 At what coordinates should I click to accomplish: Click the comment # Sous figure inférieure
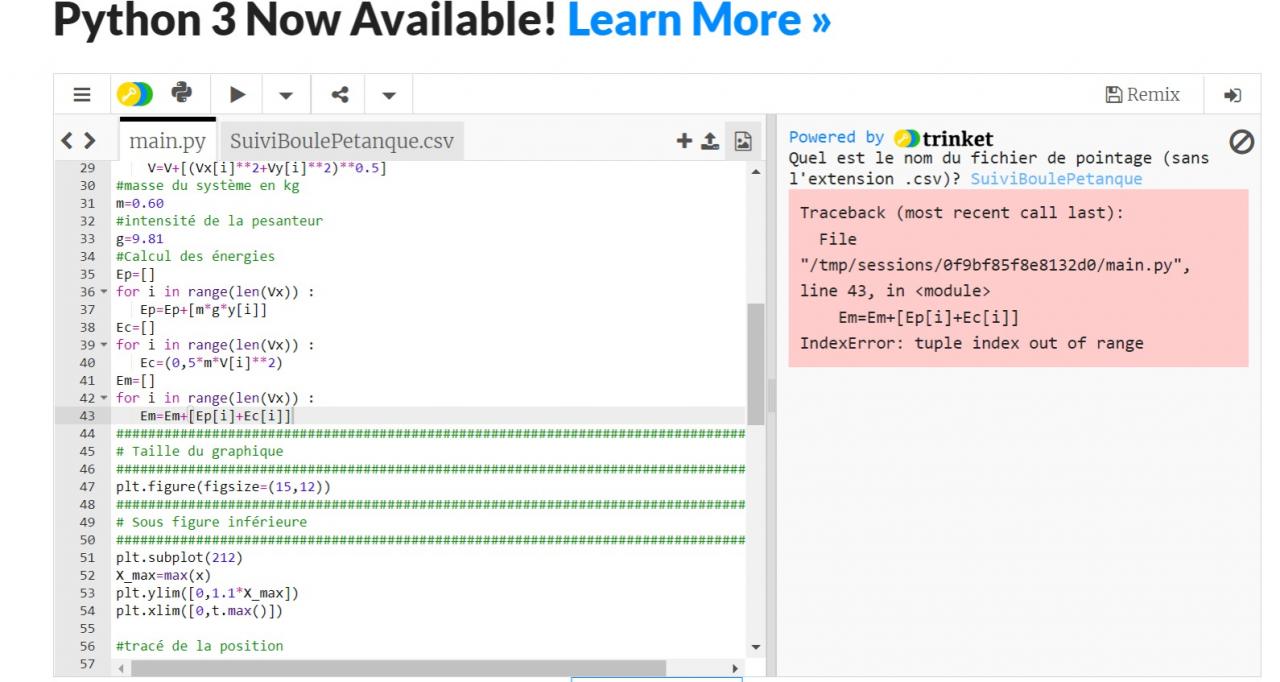pyautogui.click(x=211, y=522)
